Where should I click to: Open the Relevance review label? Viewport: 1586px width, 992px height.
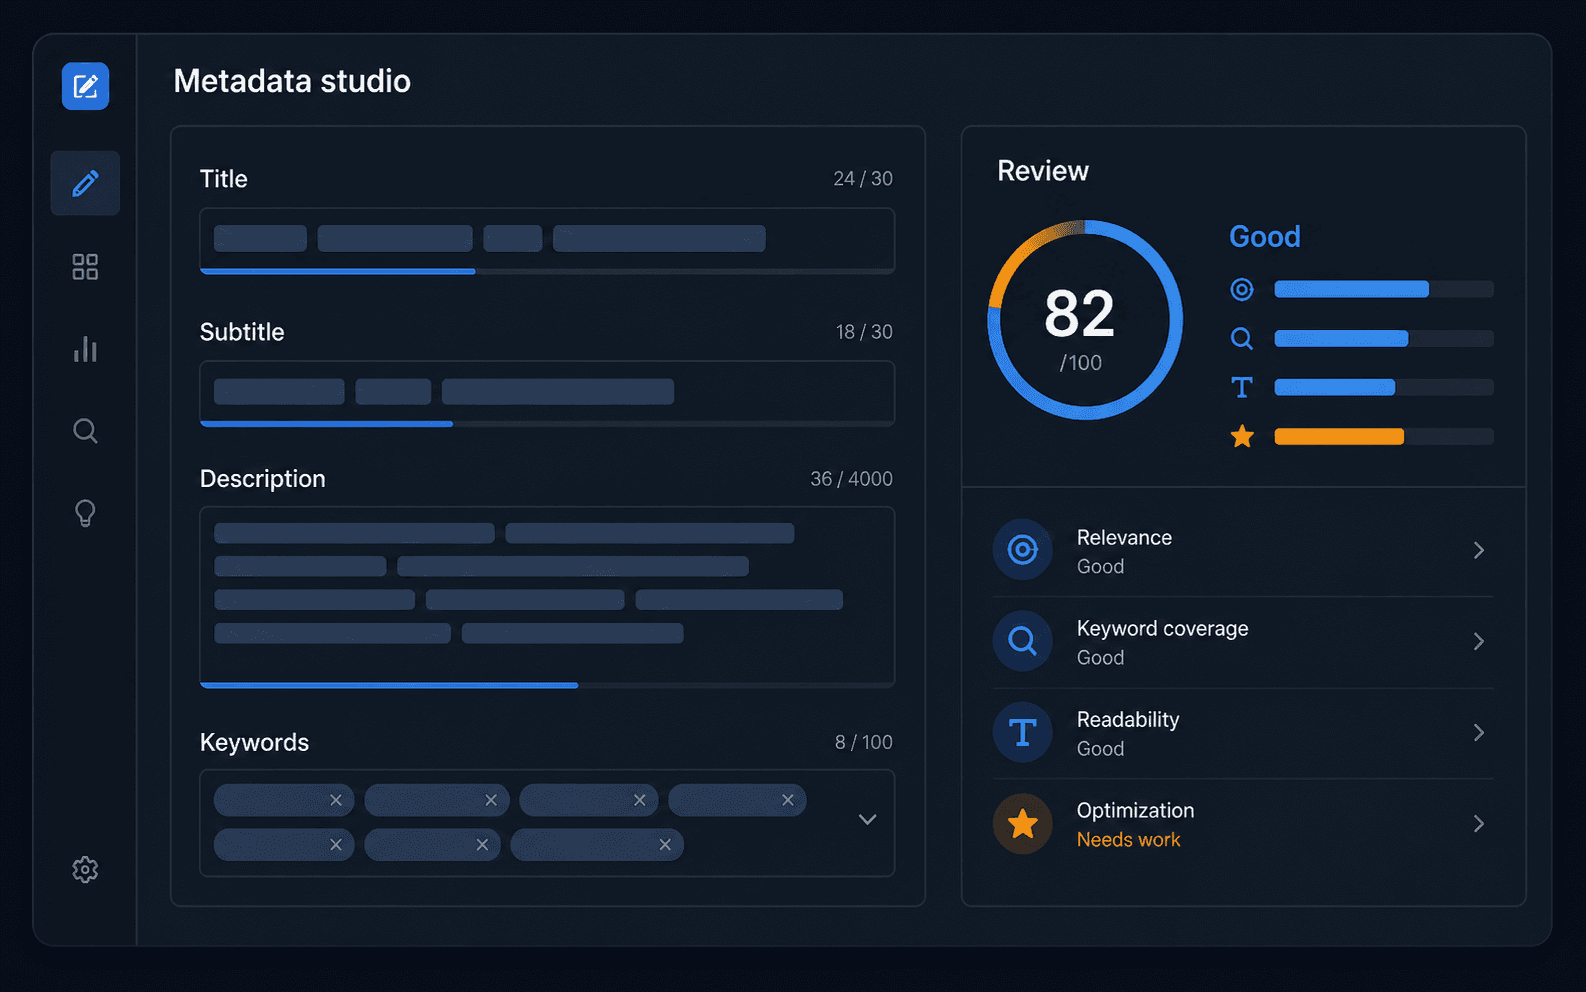click(x=1124, y=537)
